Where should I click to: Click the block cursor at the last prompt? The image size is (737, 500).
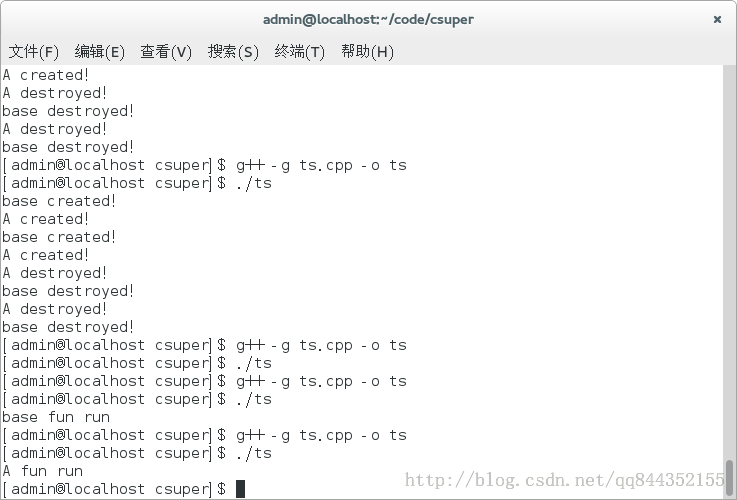coord(240,489)
